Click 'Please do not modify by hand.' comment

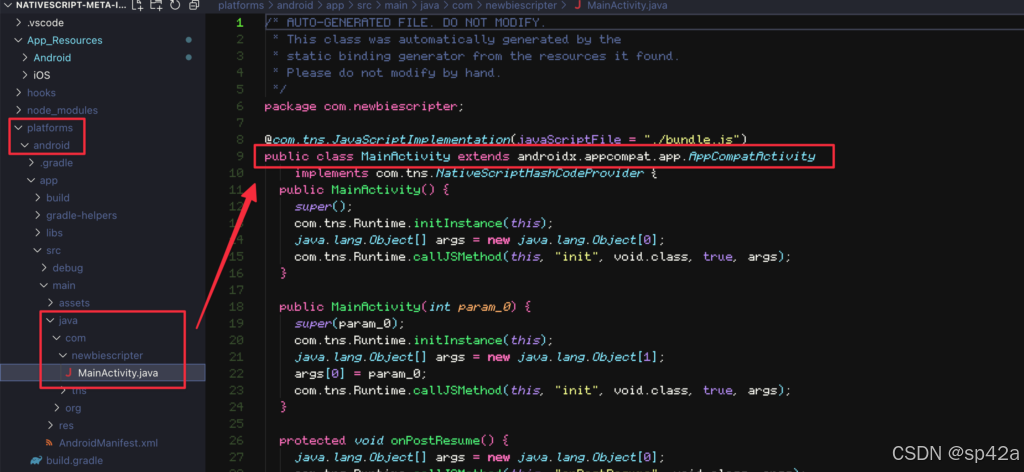394,73
